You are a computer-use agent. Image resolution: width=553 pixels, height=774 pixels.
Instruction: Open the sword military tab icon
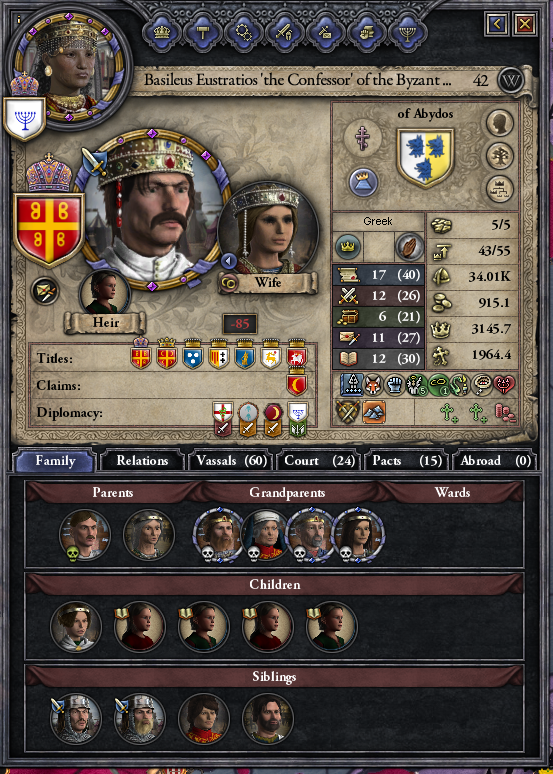284,32
